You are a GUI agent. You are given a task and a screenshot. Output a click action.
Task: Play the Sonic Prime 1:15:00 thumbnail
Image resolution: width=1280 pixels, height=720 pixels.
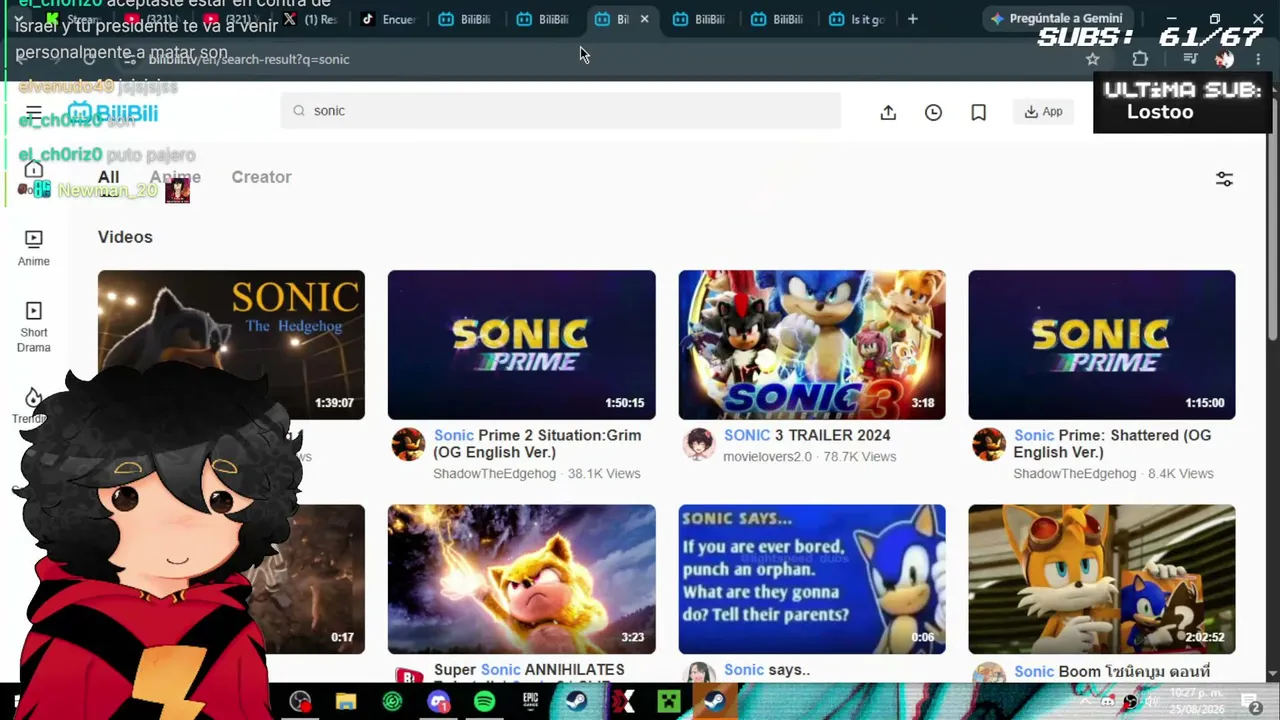(x=1102, y=345)
